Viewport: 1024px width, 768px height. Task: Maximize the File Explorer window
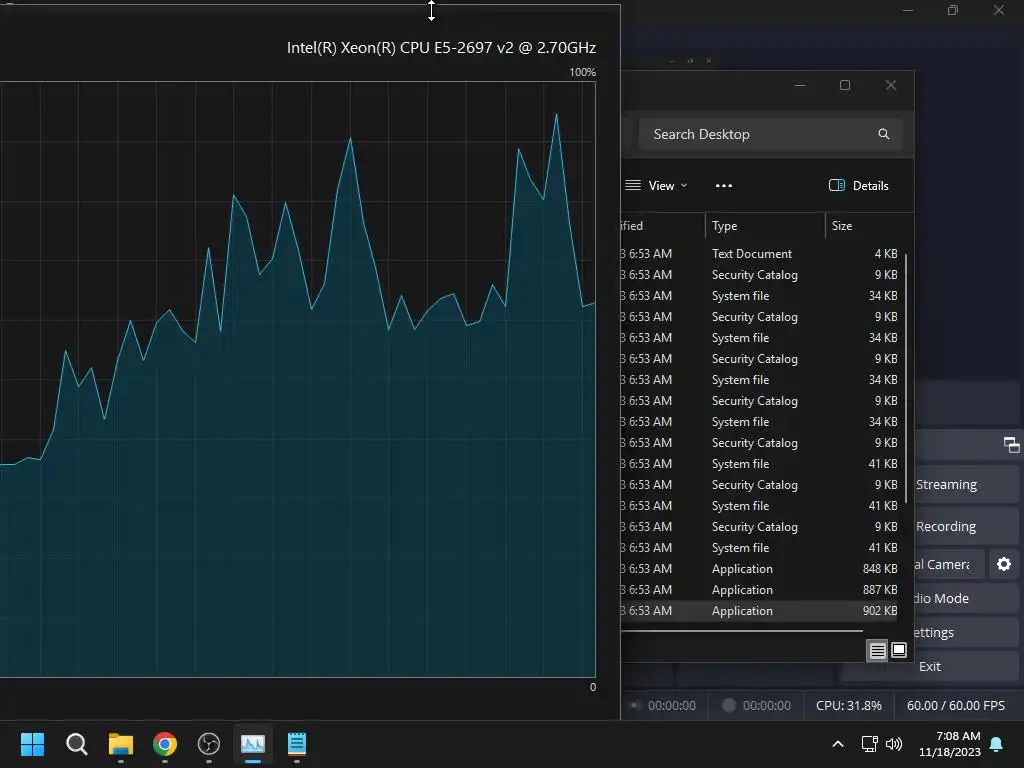click(x=845, y=86)
